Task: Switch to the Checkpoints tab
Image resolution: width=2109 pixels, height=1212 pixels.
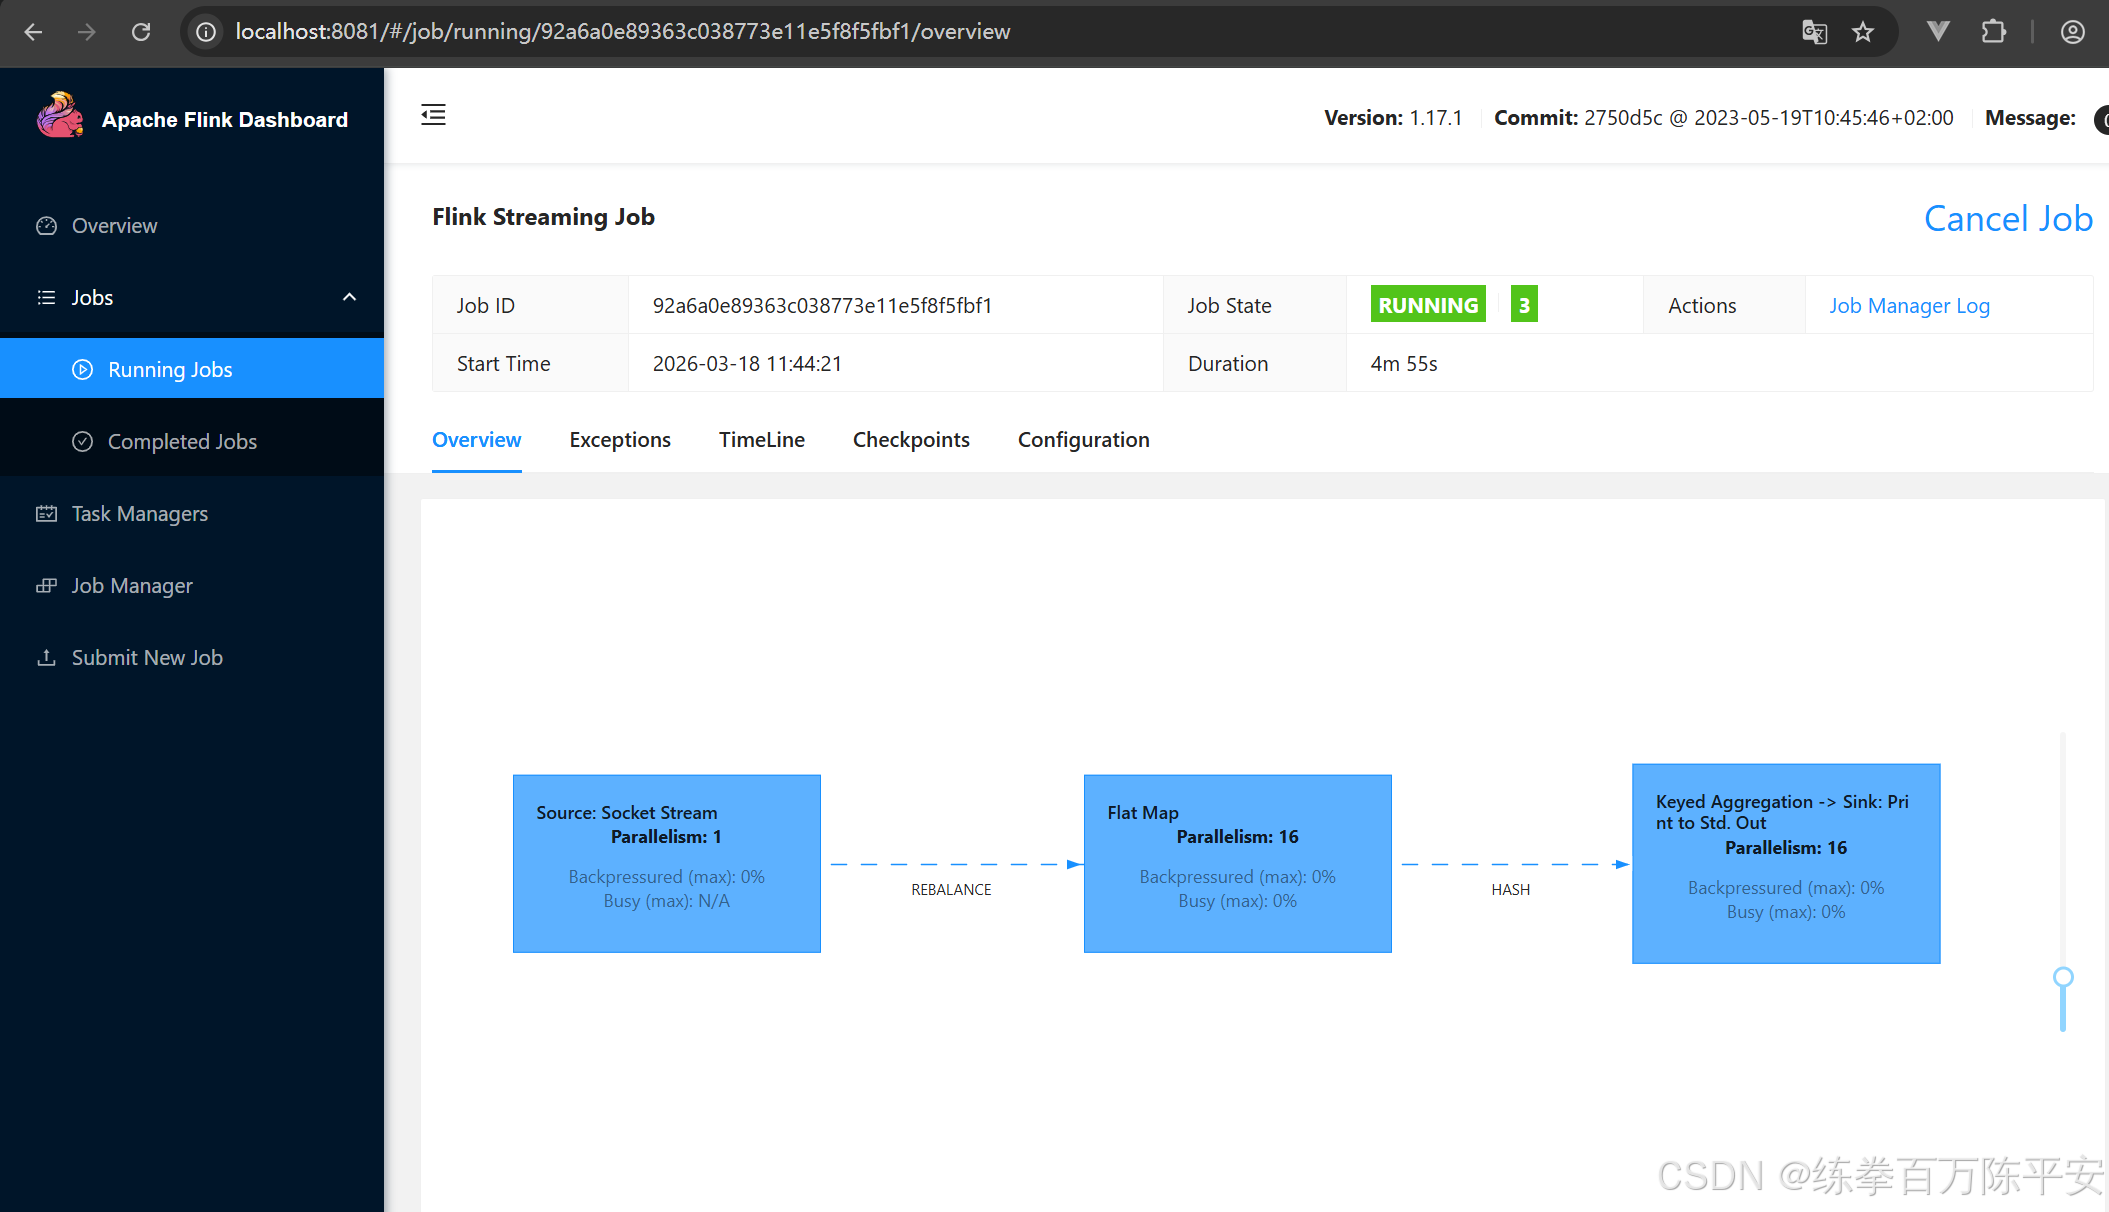Action: click(x=910, y=440)
